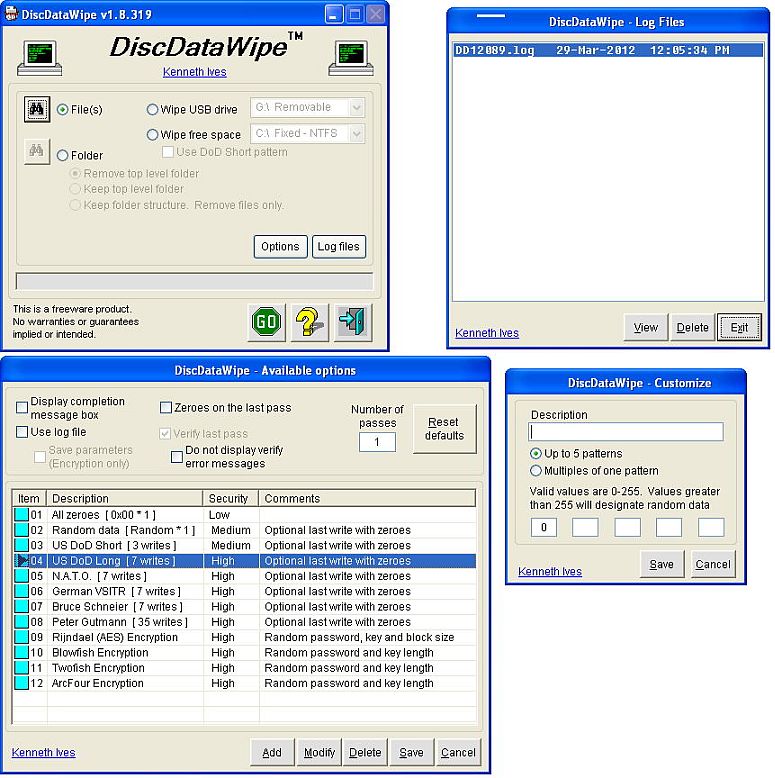The image size is (775, 778).
Task: Select the Wipe USB drive radio button
Action: (x=153, y=110)
